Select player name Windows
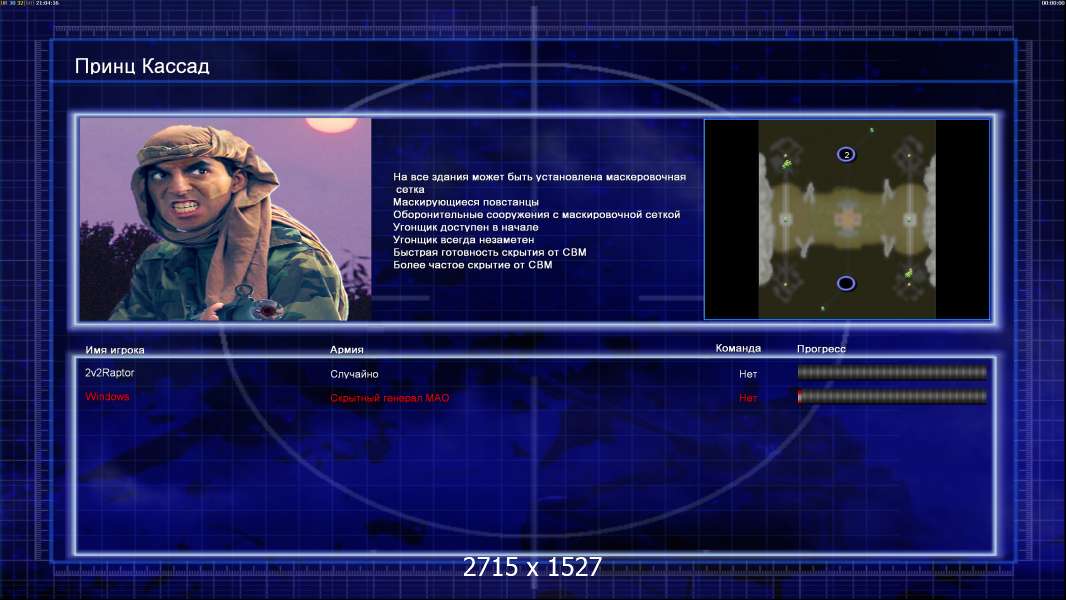 (107, 396)
